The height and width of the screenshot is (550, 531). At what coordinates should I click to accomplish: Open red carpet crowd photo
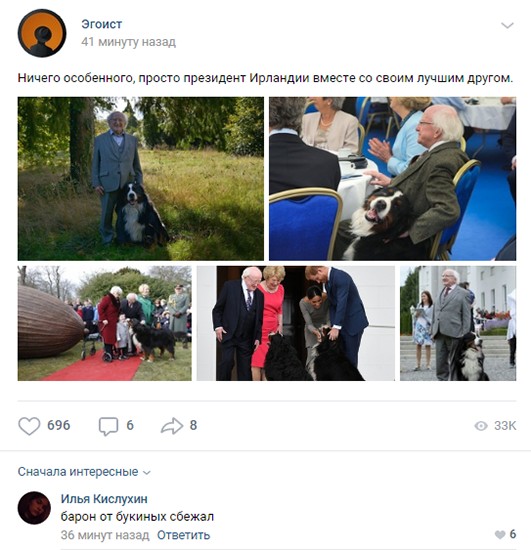click(x=105, y=323)
